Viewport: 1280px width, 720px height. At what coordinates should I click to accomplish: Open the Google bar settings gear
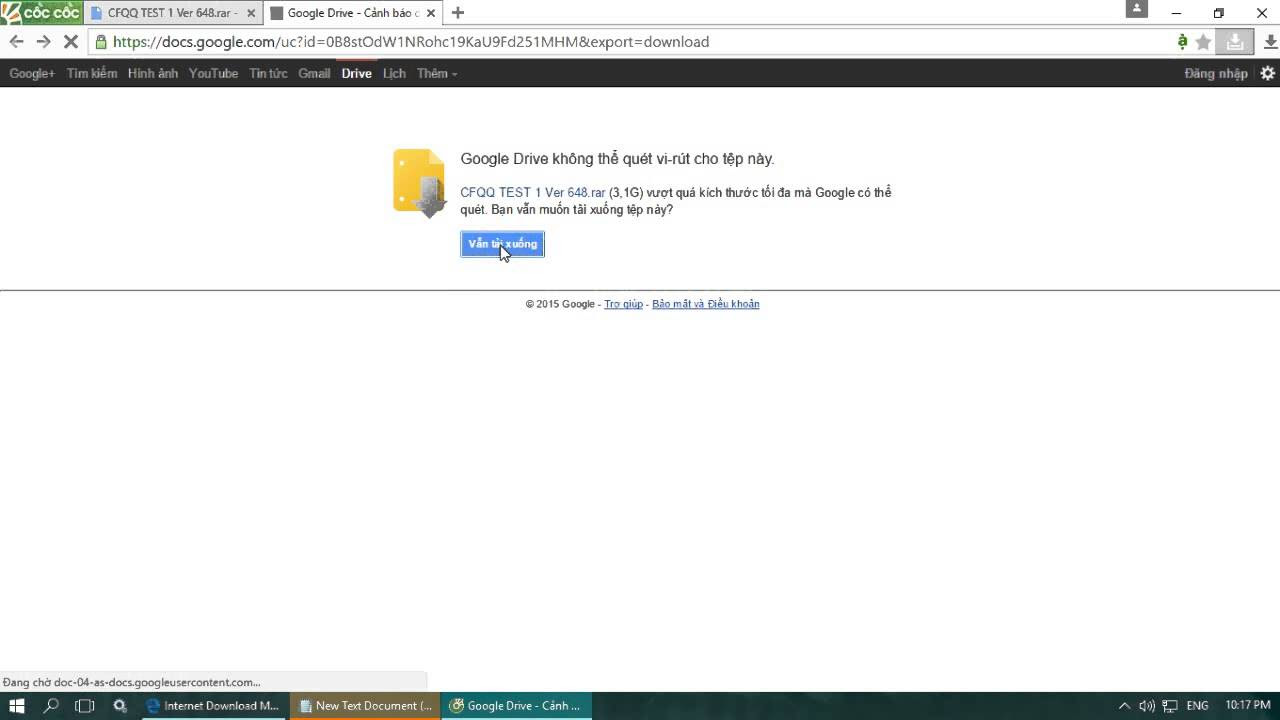(x=1267, y=73)
